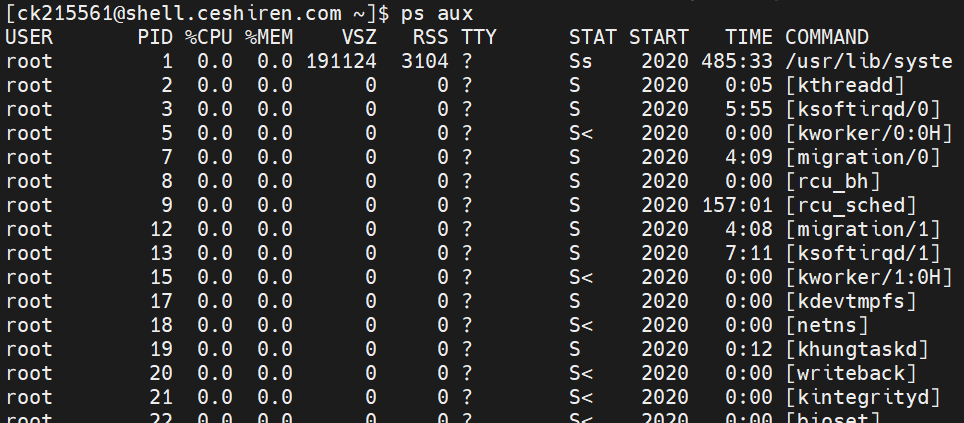Screen dimensions: 964x423
Task: Click the TIME value 5:55
Action: (x=748, y=109)
